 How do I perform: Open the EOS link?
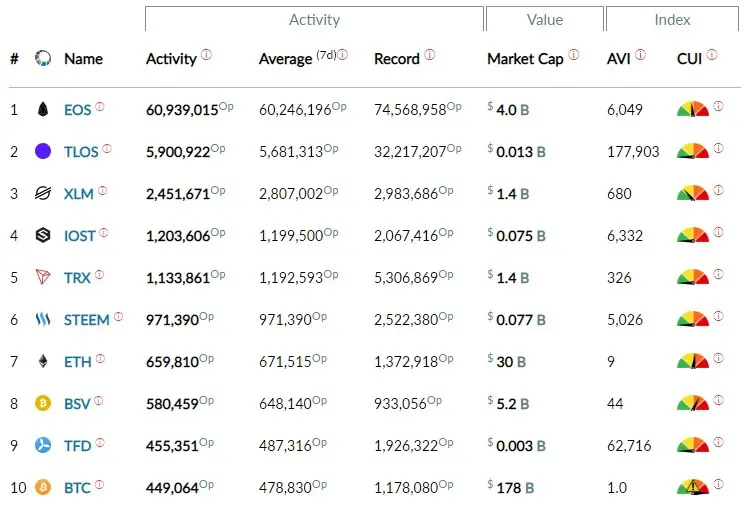pos(77,110)
